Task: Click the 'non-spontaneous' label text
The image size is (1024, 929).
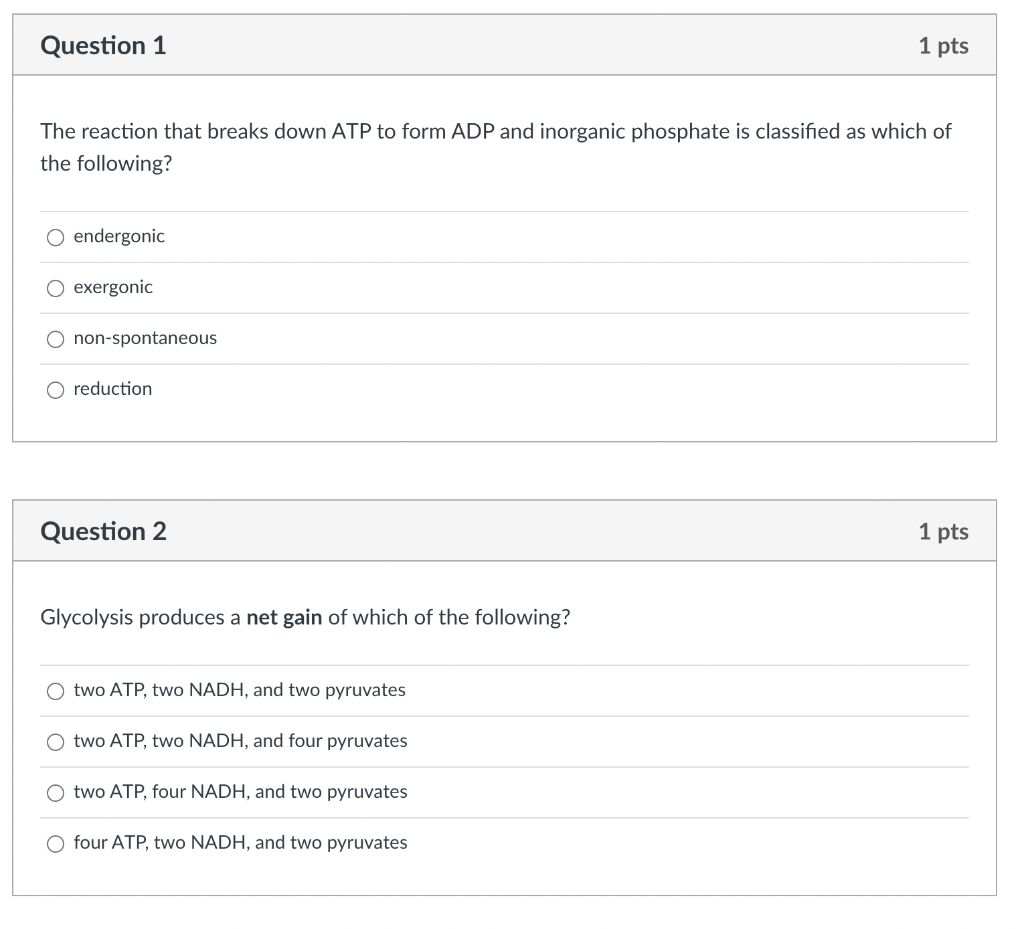Action: pyautogui.click(x=145, y=338)
